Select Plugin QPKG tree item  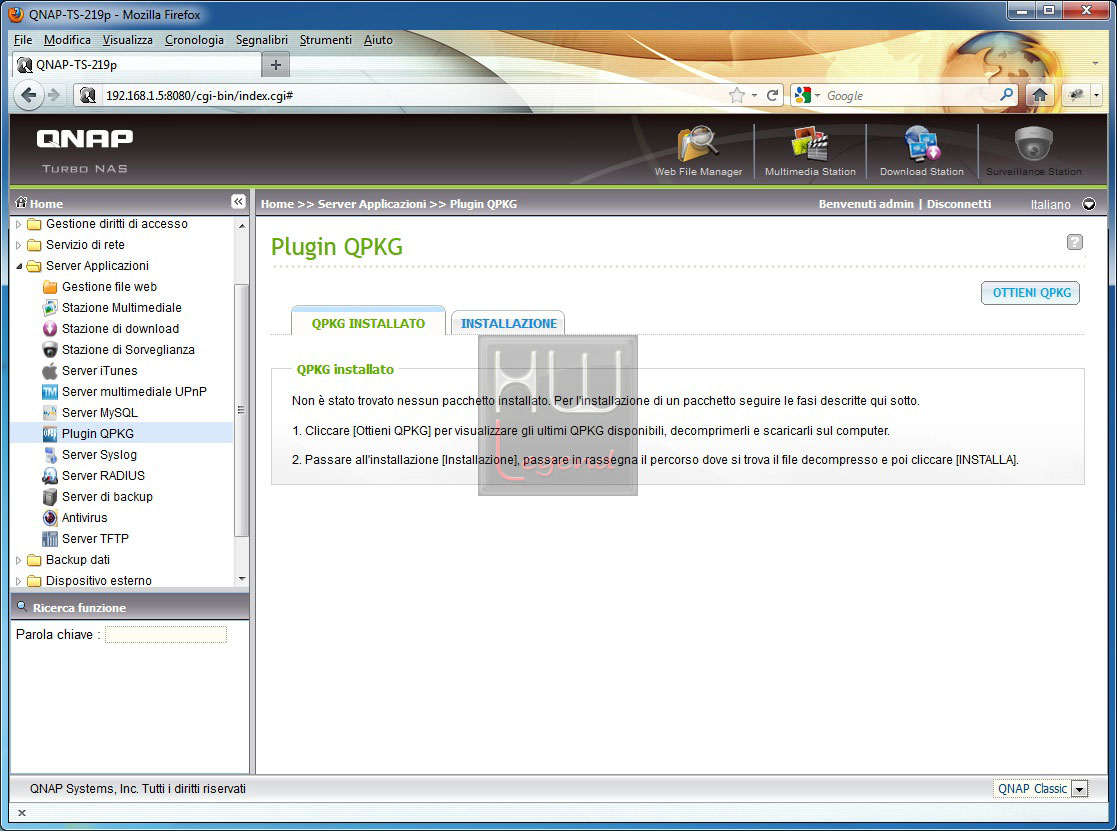(x=98, y=434)
